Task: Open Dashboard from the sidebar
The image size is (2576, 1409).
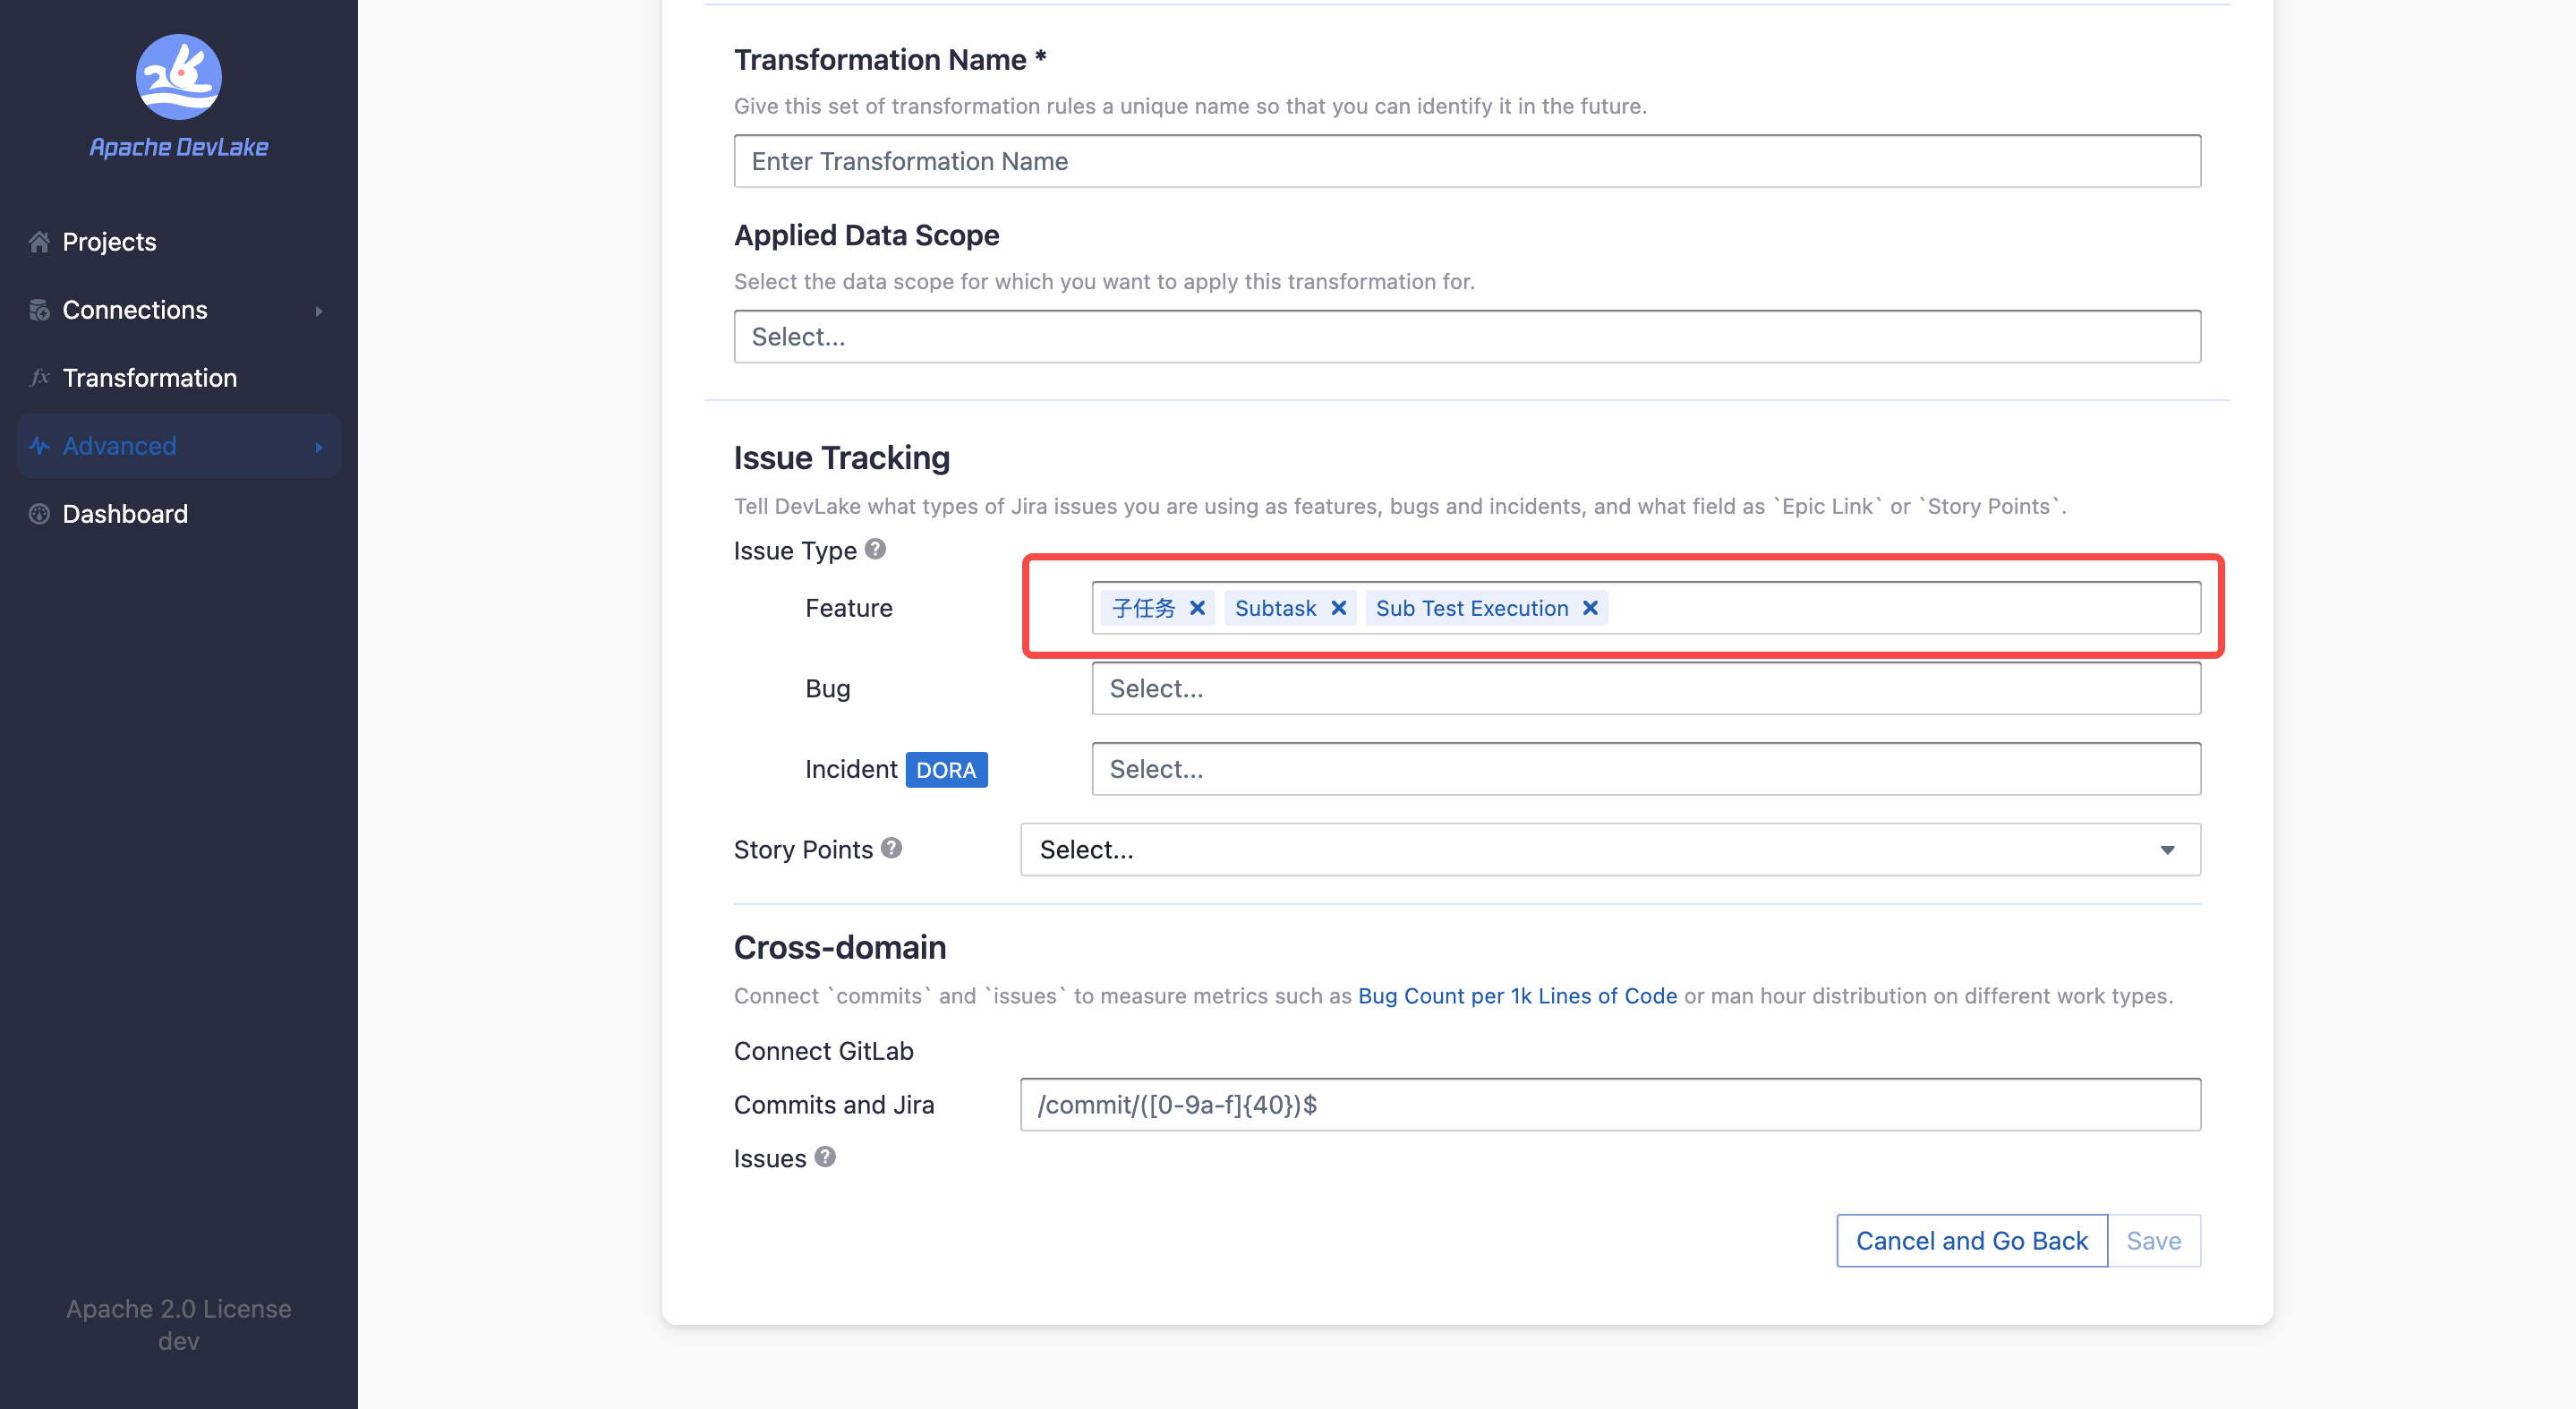Action: [124, 514]
